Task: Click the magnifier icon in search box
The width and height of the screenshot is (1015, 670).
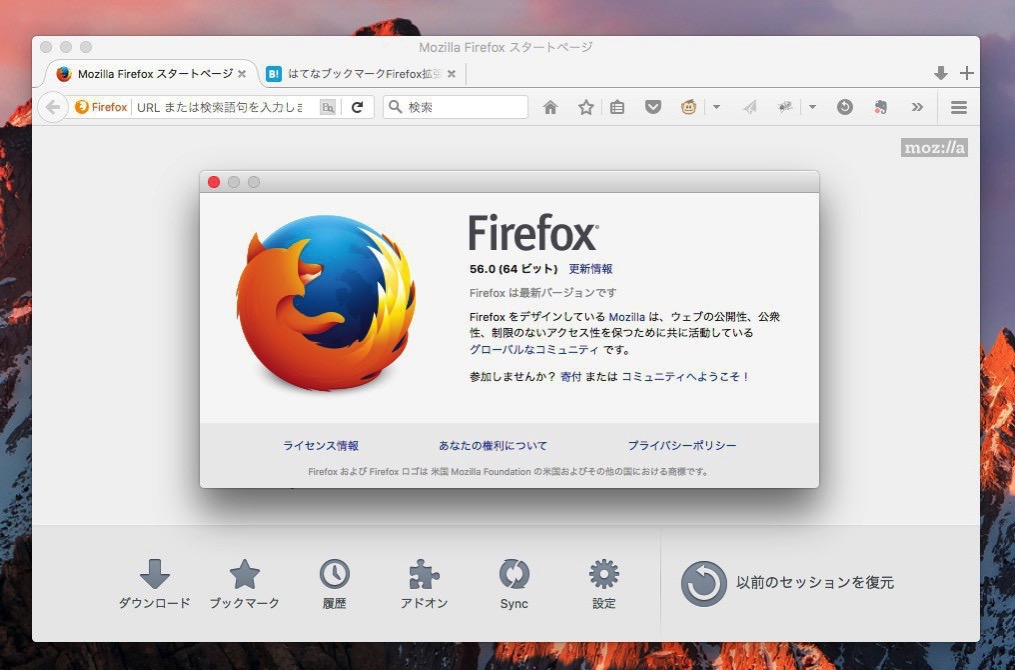Action: 395,106
